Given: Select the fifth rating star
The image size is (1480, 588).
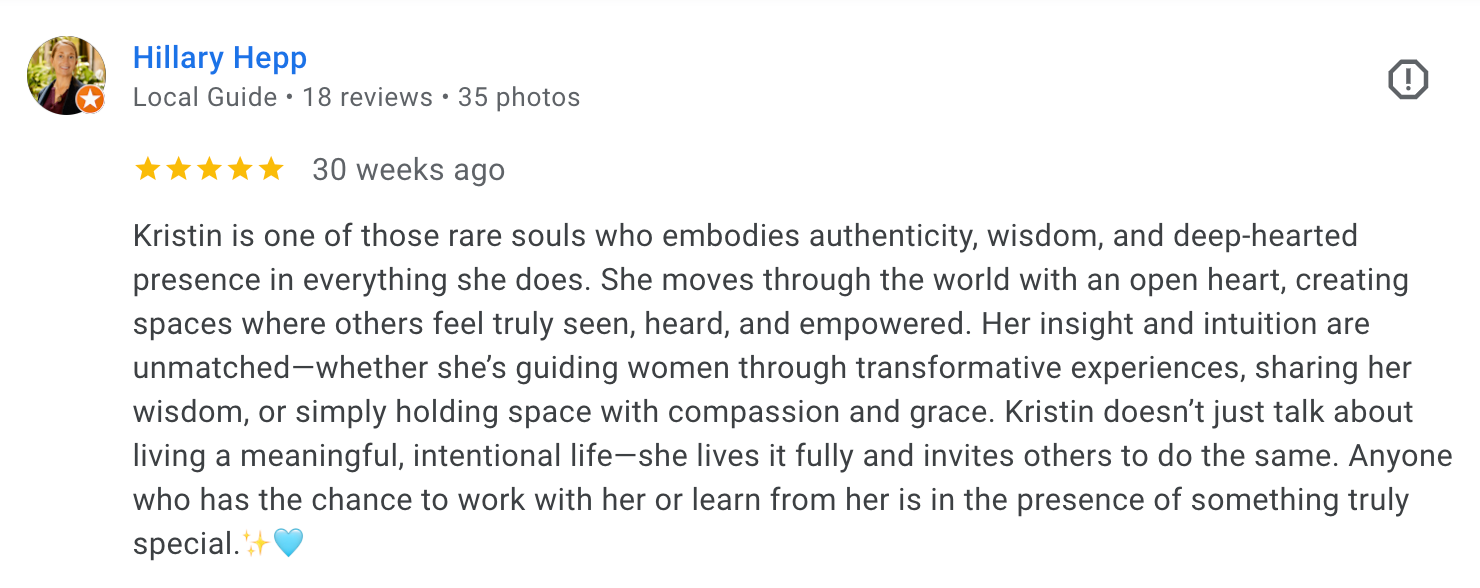Looking at the screenshot, I should pos(271,169).
